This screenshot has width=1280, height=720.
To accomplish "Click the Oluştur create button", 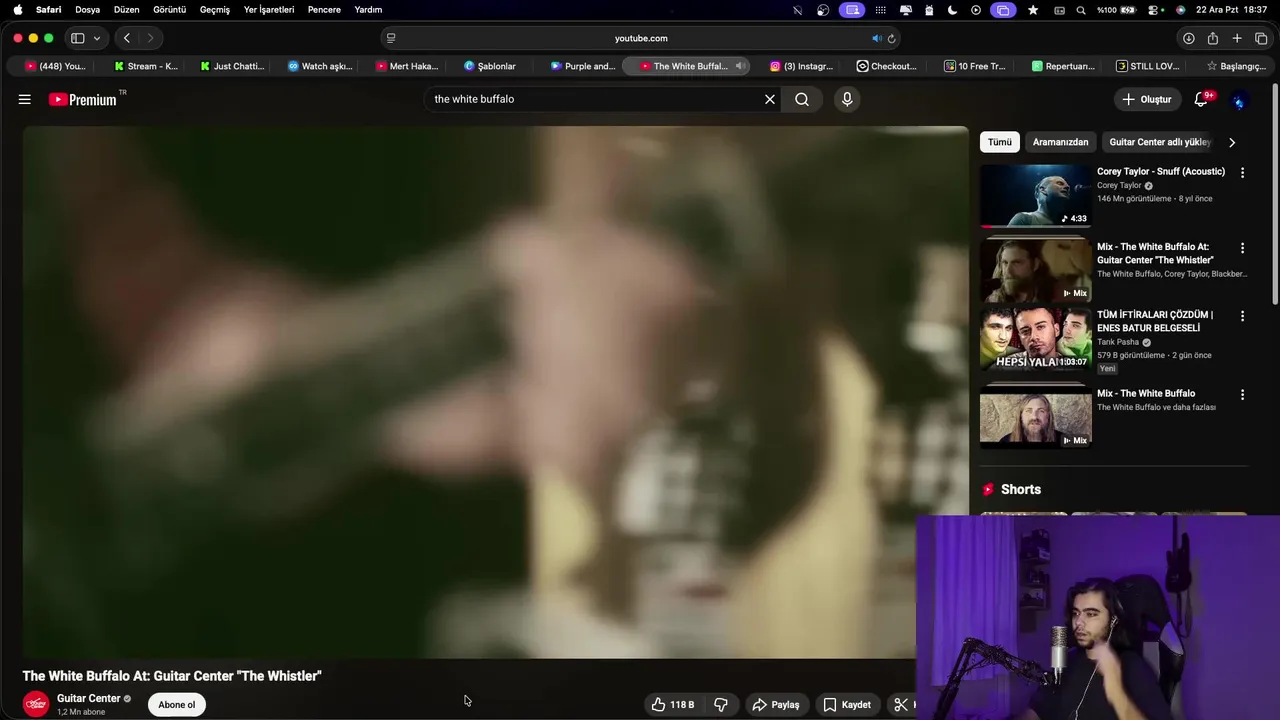I will pos(1147,99).
